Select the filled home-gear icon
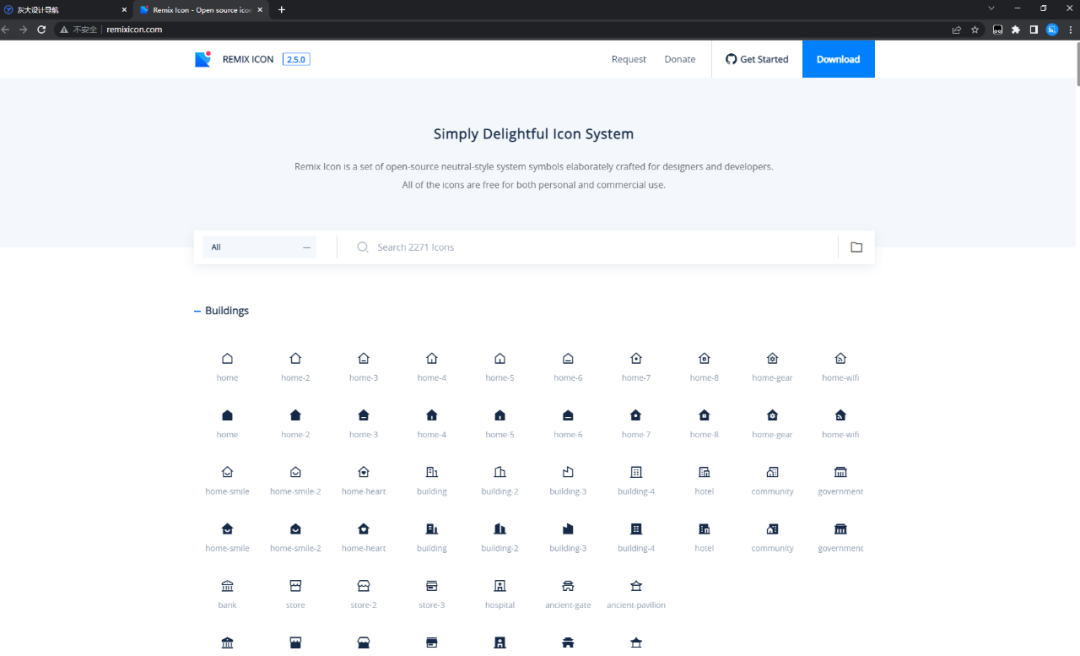This screenshot has height=656, width=1080. click(x=772, y=416)
